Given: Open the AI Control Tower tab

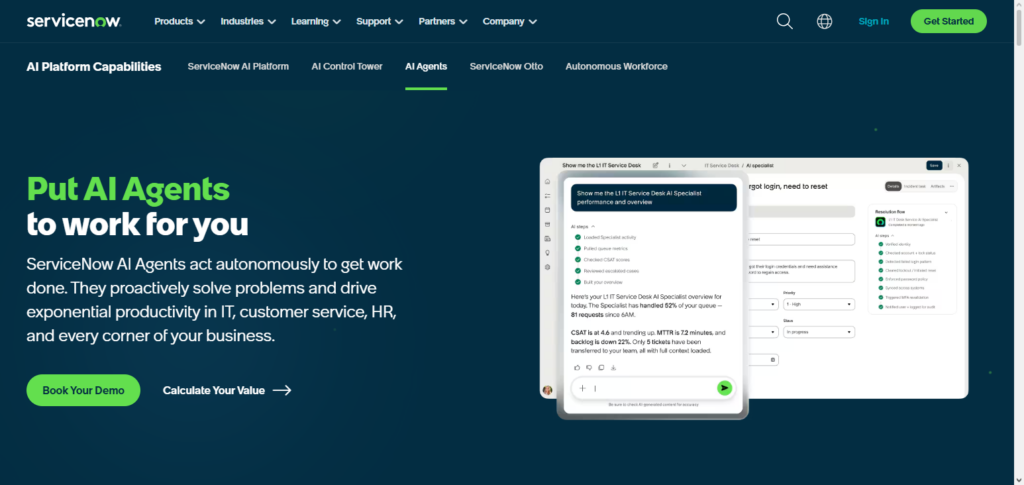Looking at the screenshot, I should click(x=347, y=67).
